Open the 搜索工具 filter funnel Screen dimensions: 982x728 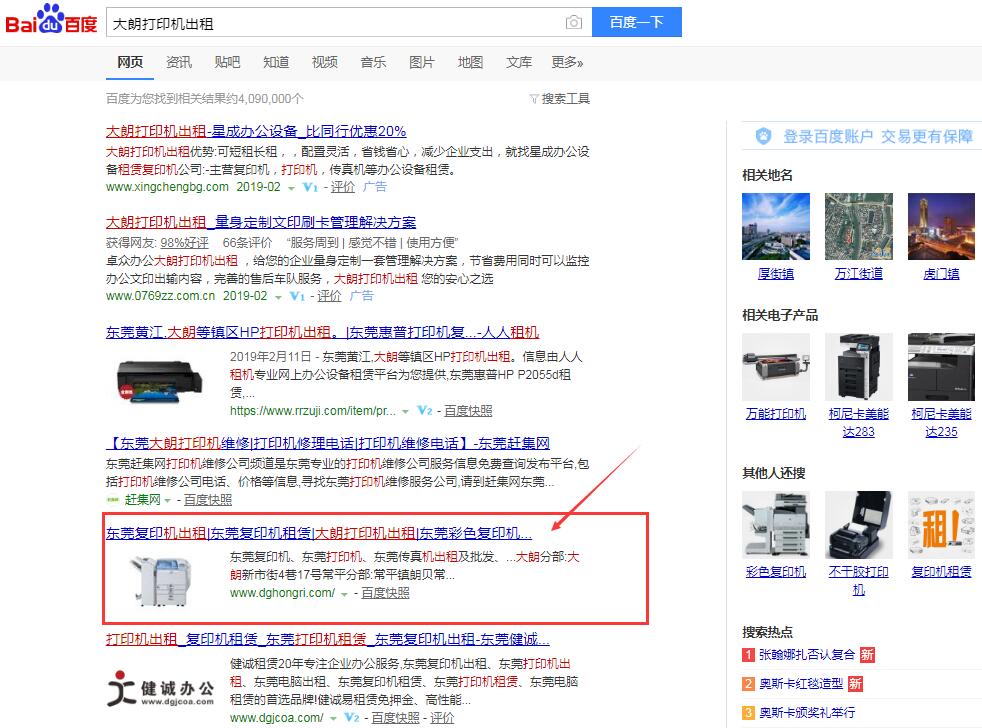coord(534,99)
